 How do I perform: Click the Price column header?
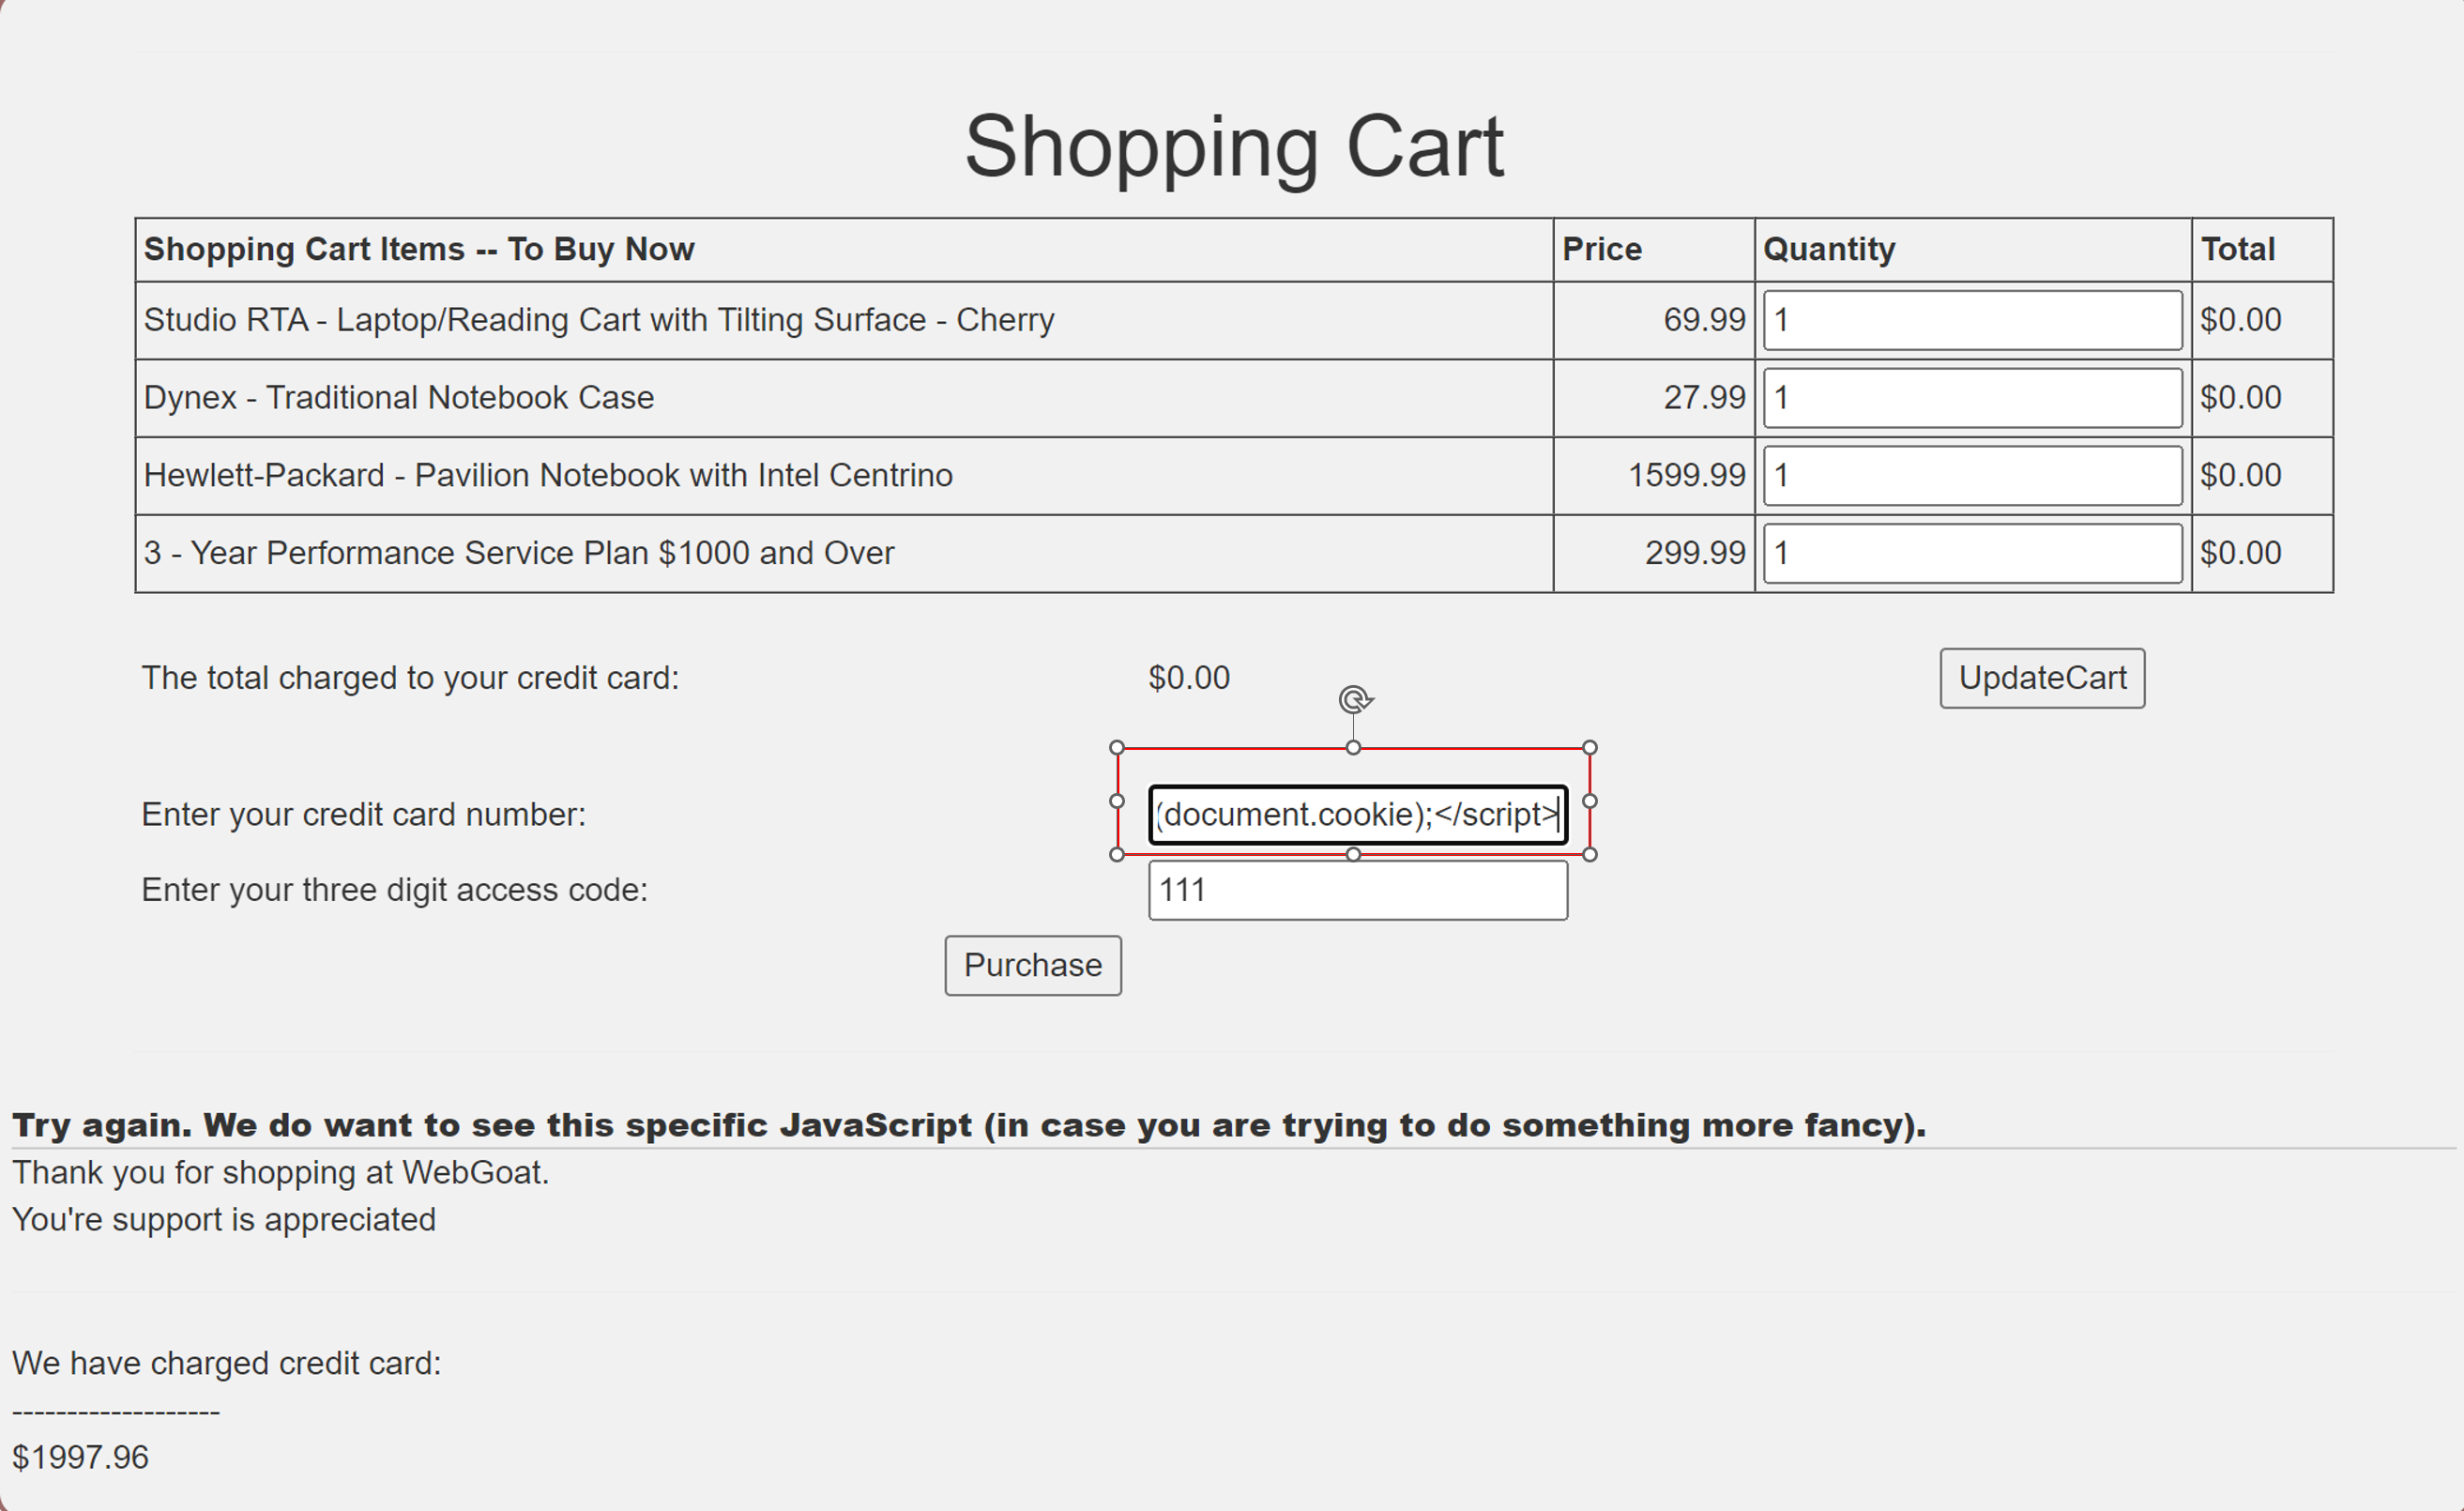point(1601,249)
